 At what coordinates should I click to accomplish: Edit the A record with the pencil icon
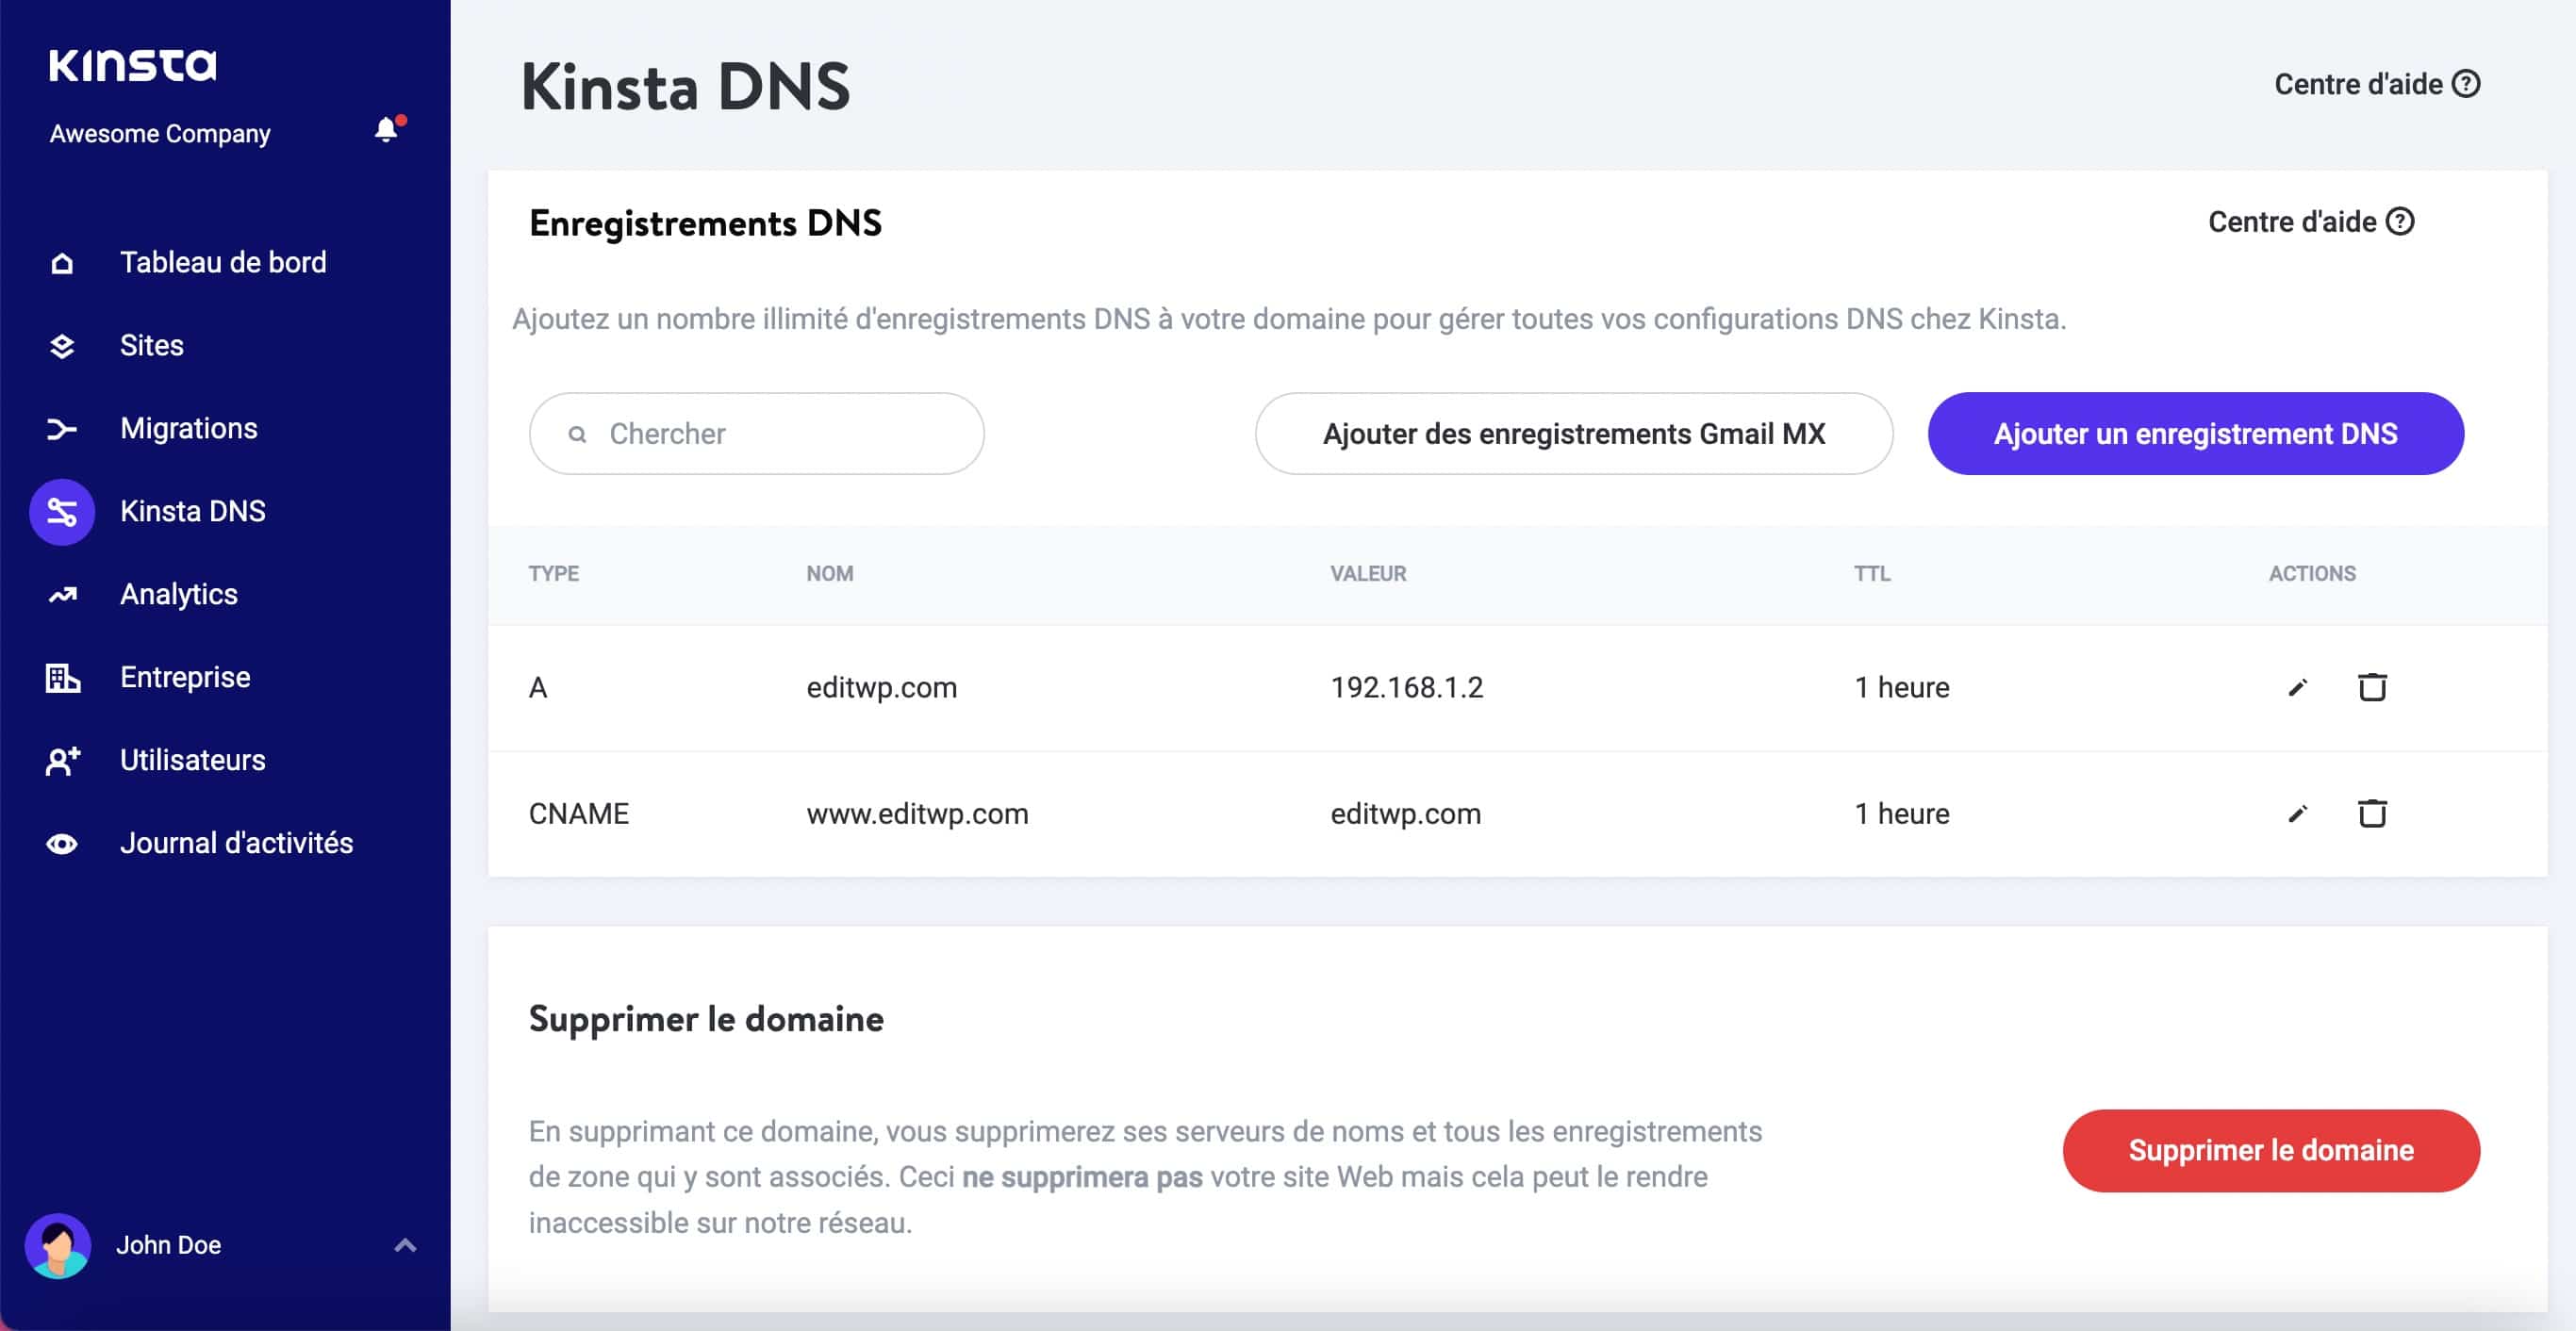point(2297,687)
